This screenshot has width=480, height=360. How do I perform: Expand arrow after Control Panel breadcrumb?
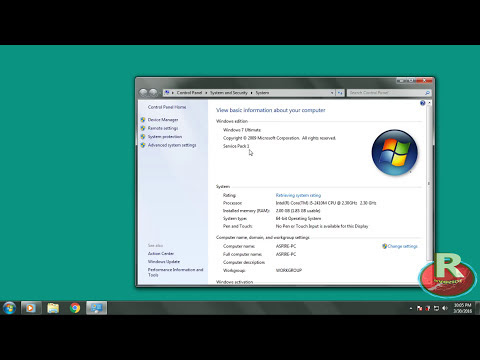point(206,93)
